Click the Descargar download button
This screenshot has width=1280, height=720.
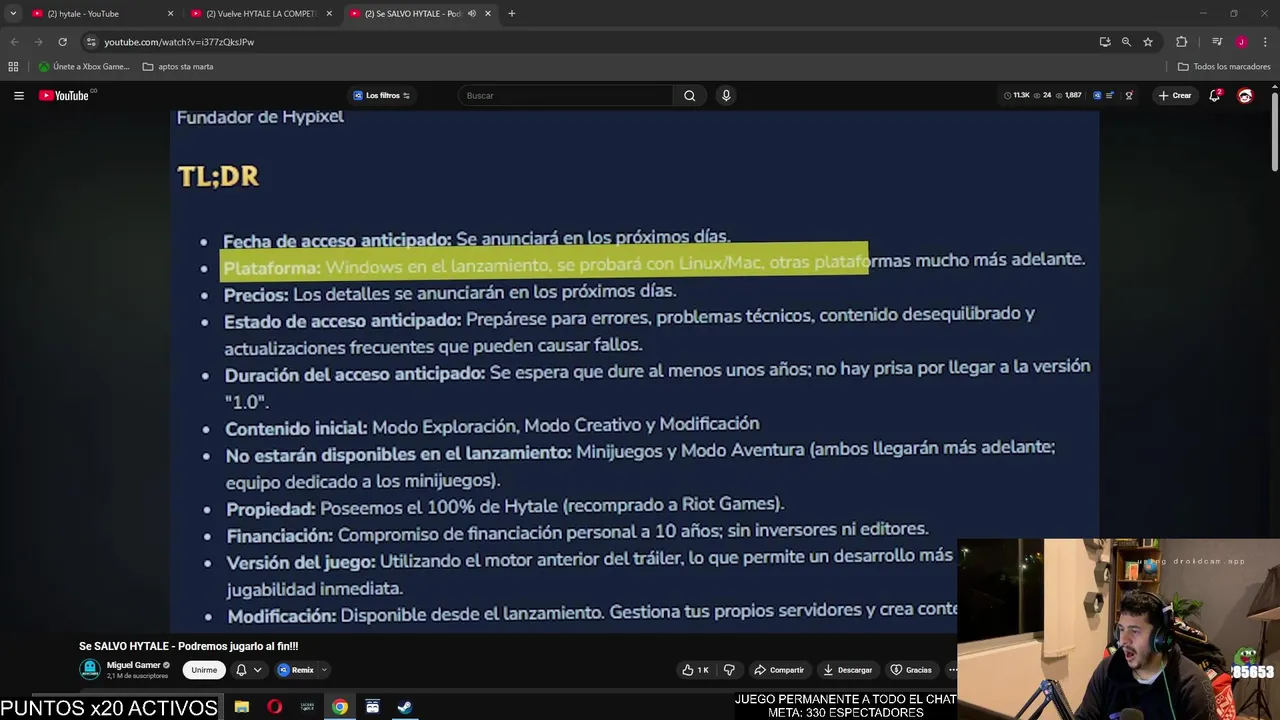pos(848,670)
